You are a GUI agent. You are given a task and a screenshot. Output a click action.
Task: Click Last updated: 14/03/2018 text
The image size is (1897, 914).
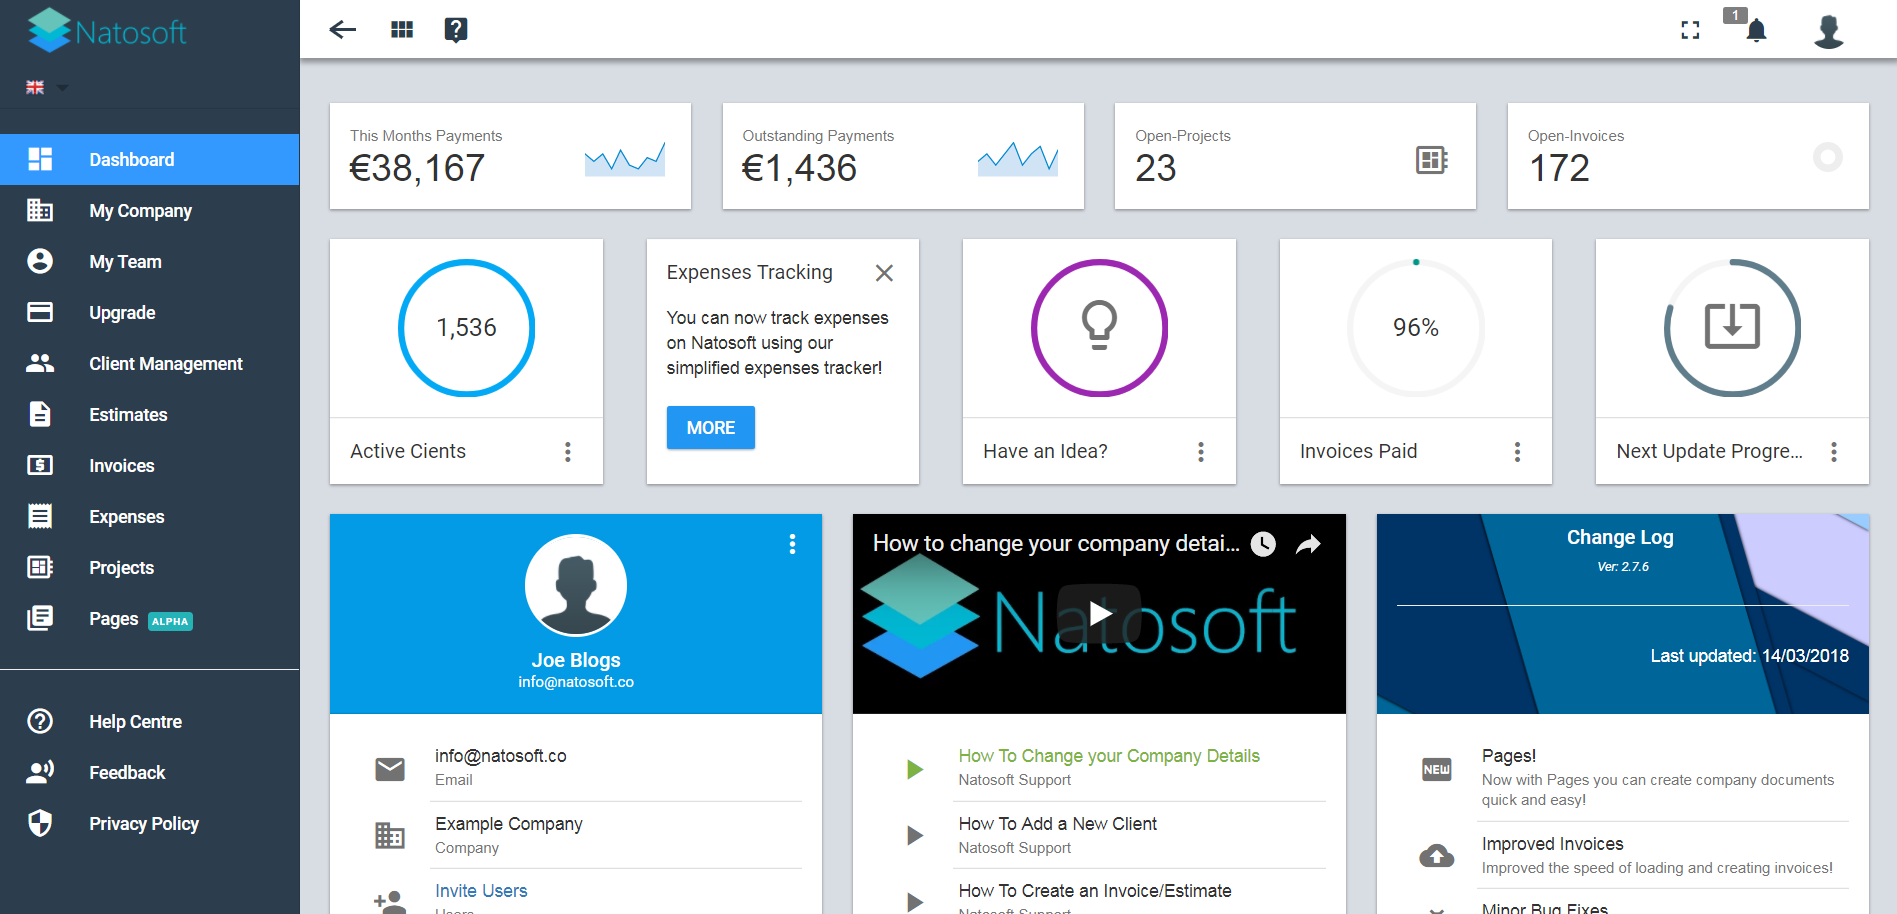click(x=1749, y=656)
